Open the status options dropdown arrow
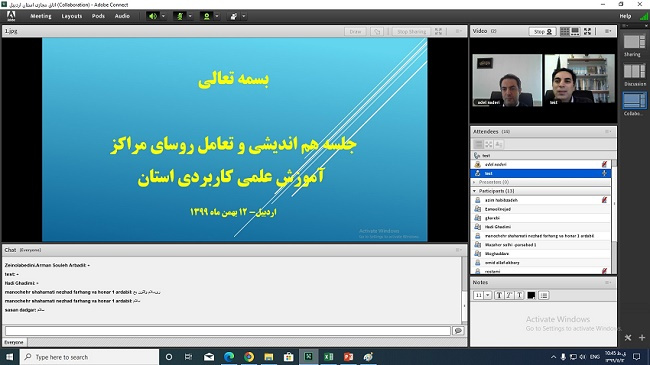 (x=244, y=16)
